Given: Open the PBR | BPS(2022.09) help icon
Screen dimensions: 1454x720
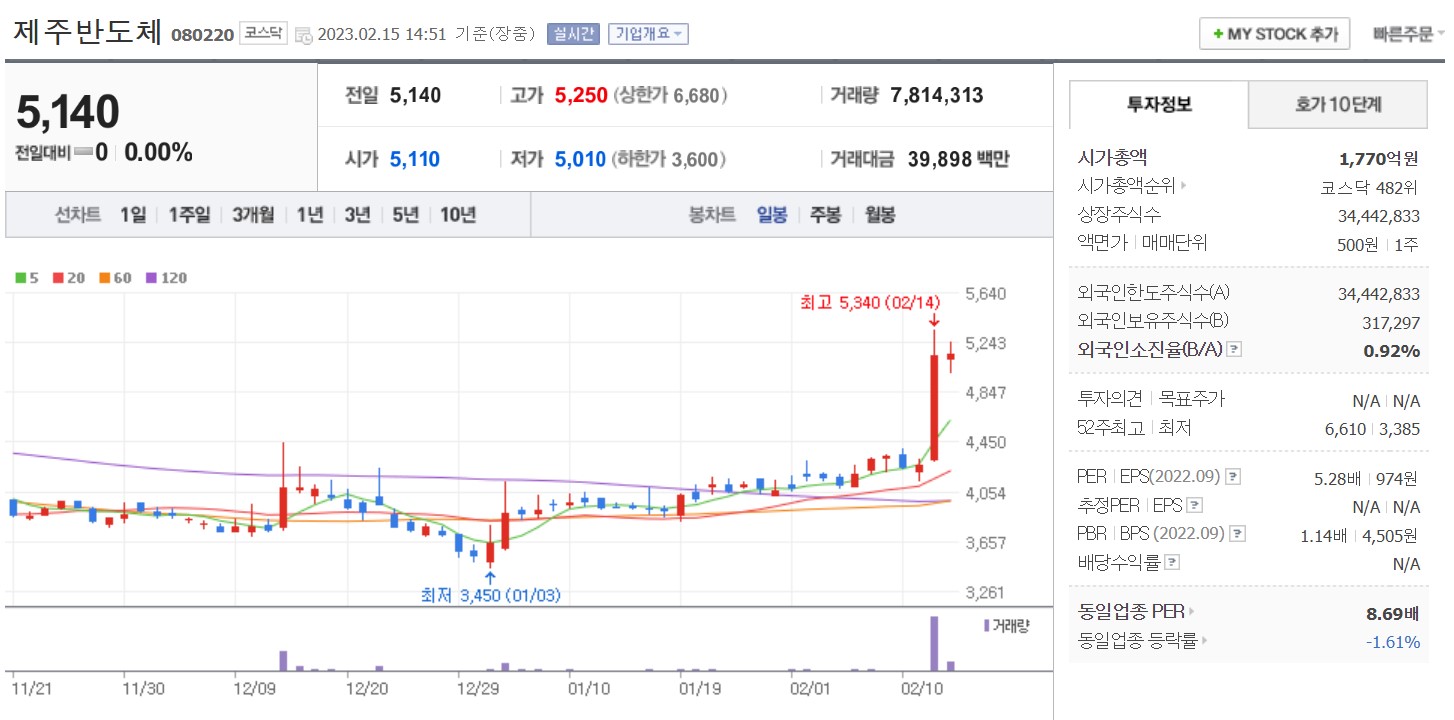Looking at the screenshot, I should pos(1236,532).
